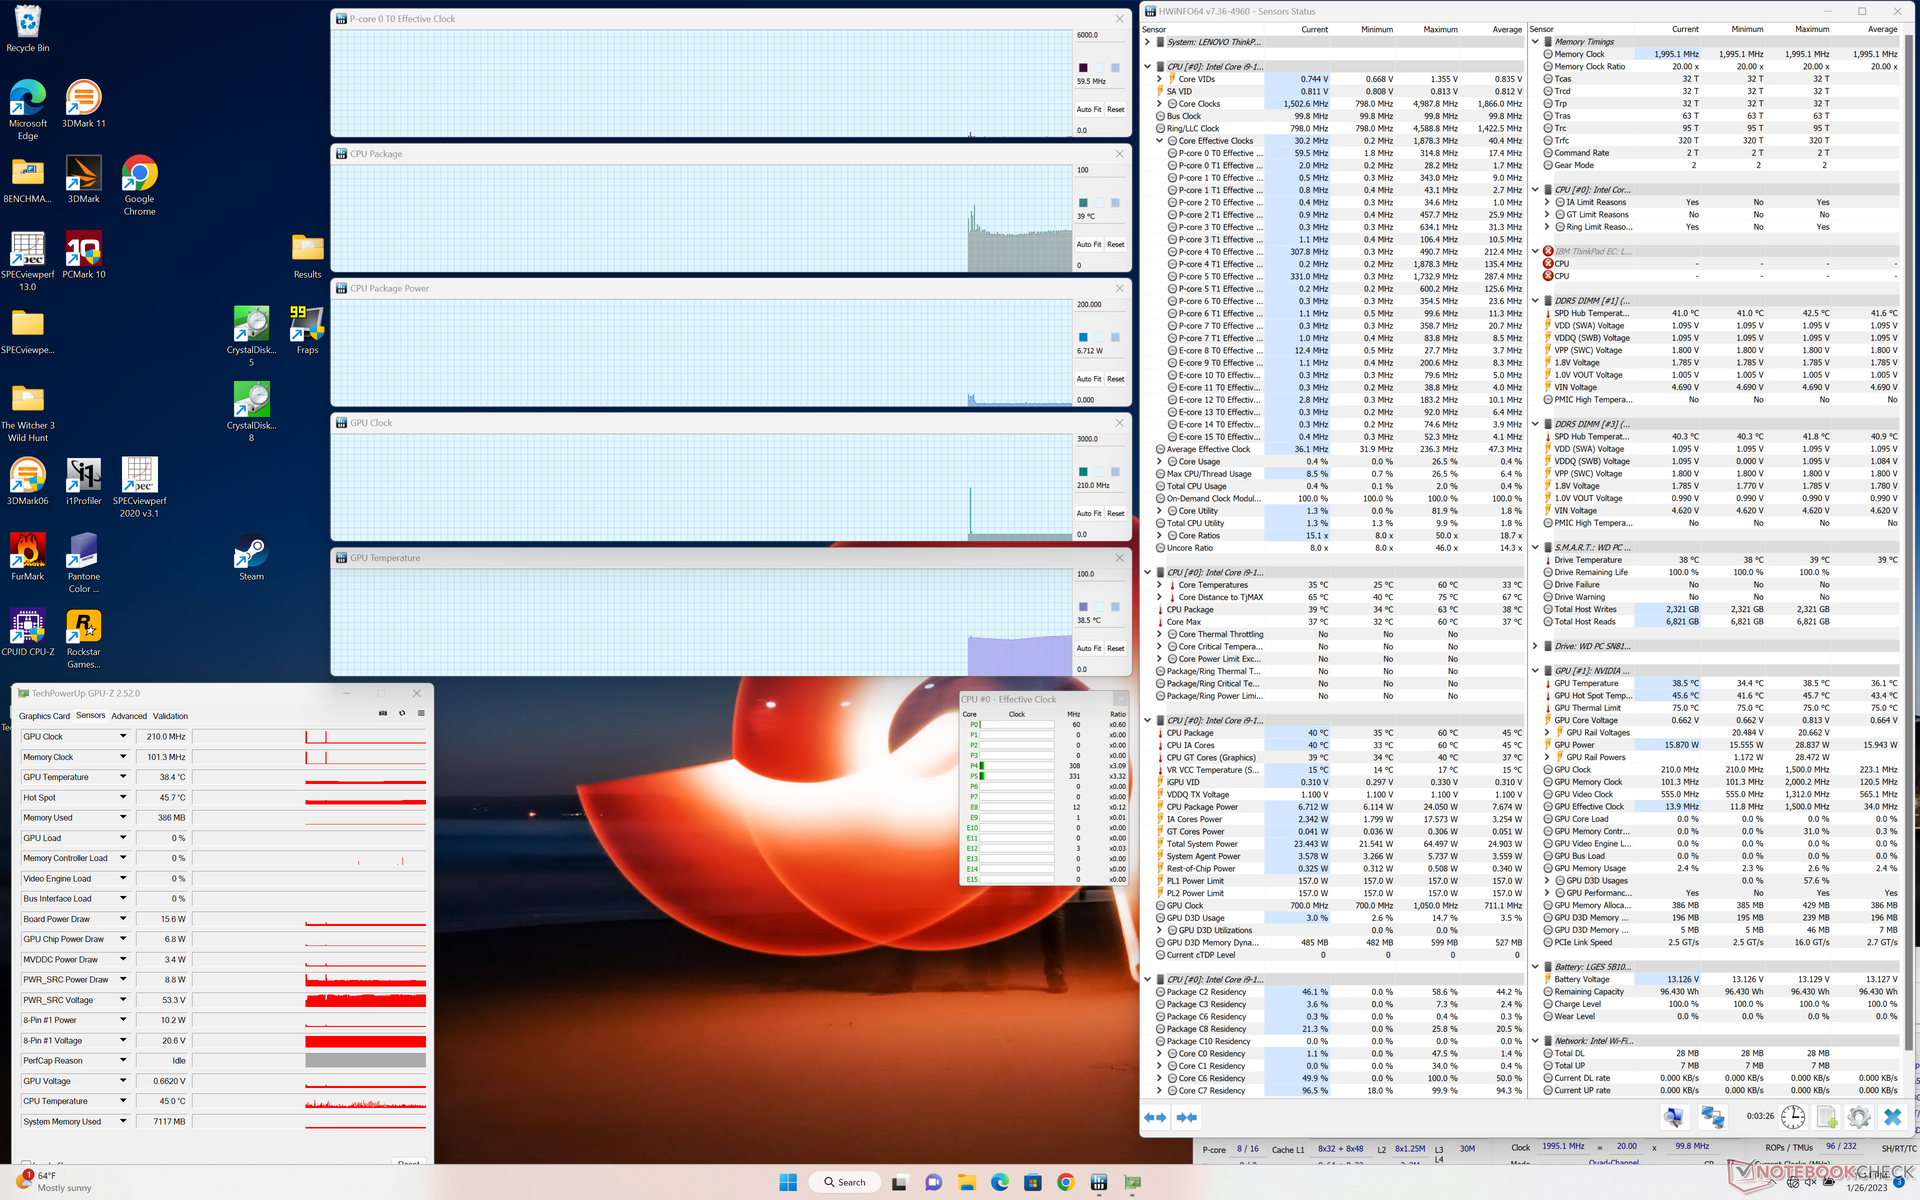Open Hot Spot sensor dropdown in GPU-Z

(123, 797)
